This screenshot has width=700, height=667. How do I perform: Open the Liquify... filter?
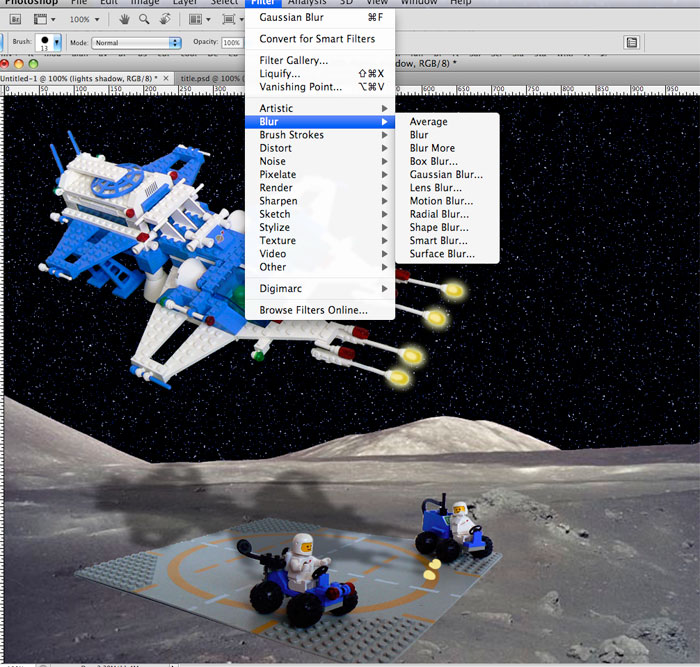point(320,74)
